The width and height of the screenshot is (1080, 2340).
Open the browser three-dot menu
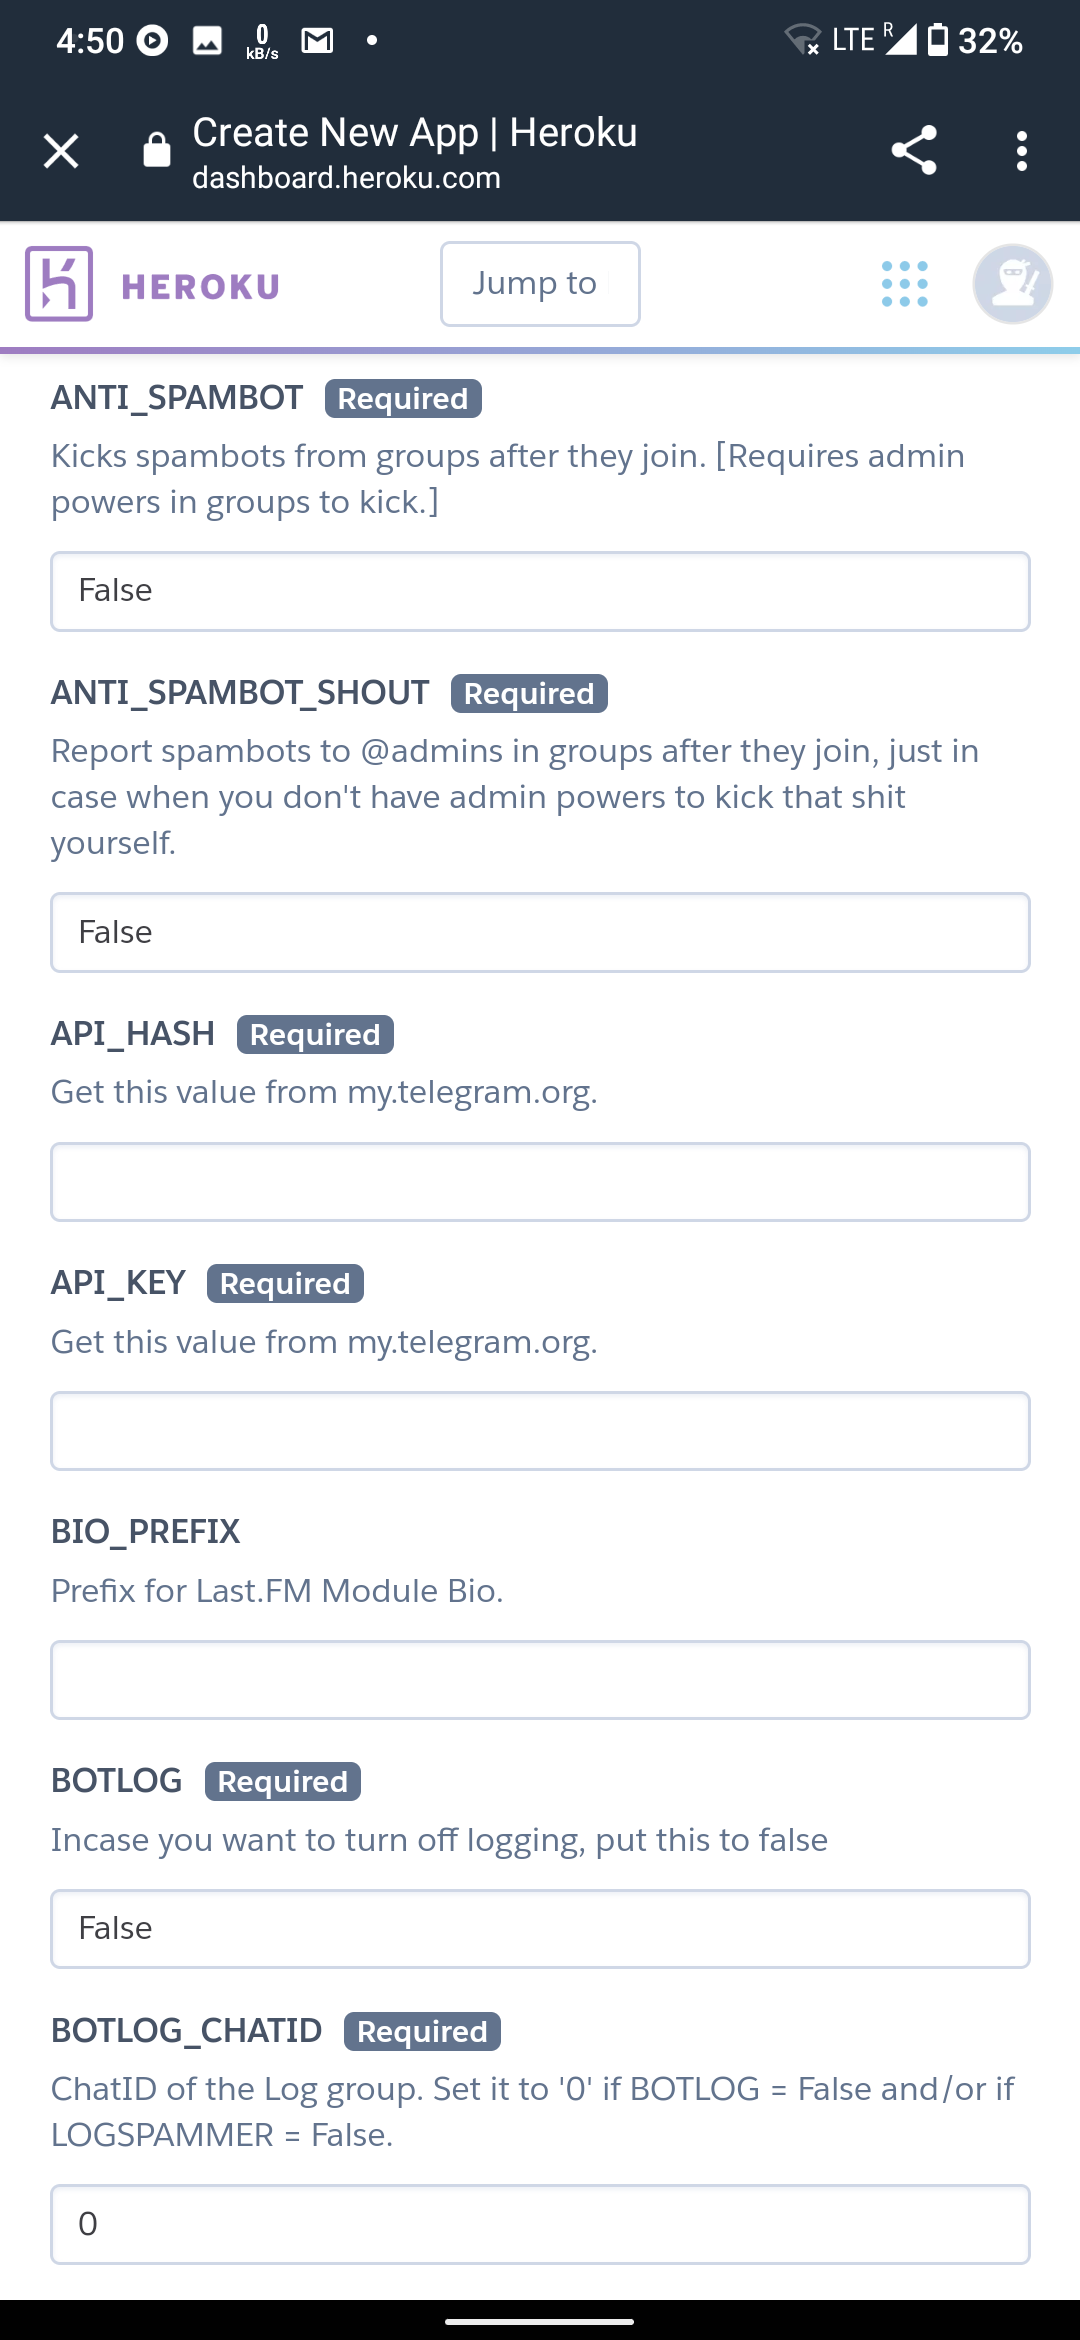pyautogui.click(x=1021, y=151)
